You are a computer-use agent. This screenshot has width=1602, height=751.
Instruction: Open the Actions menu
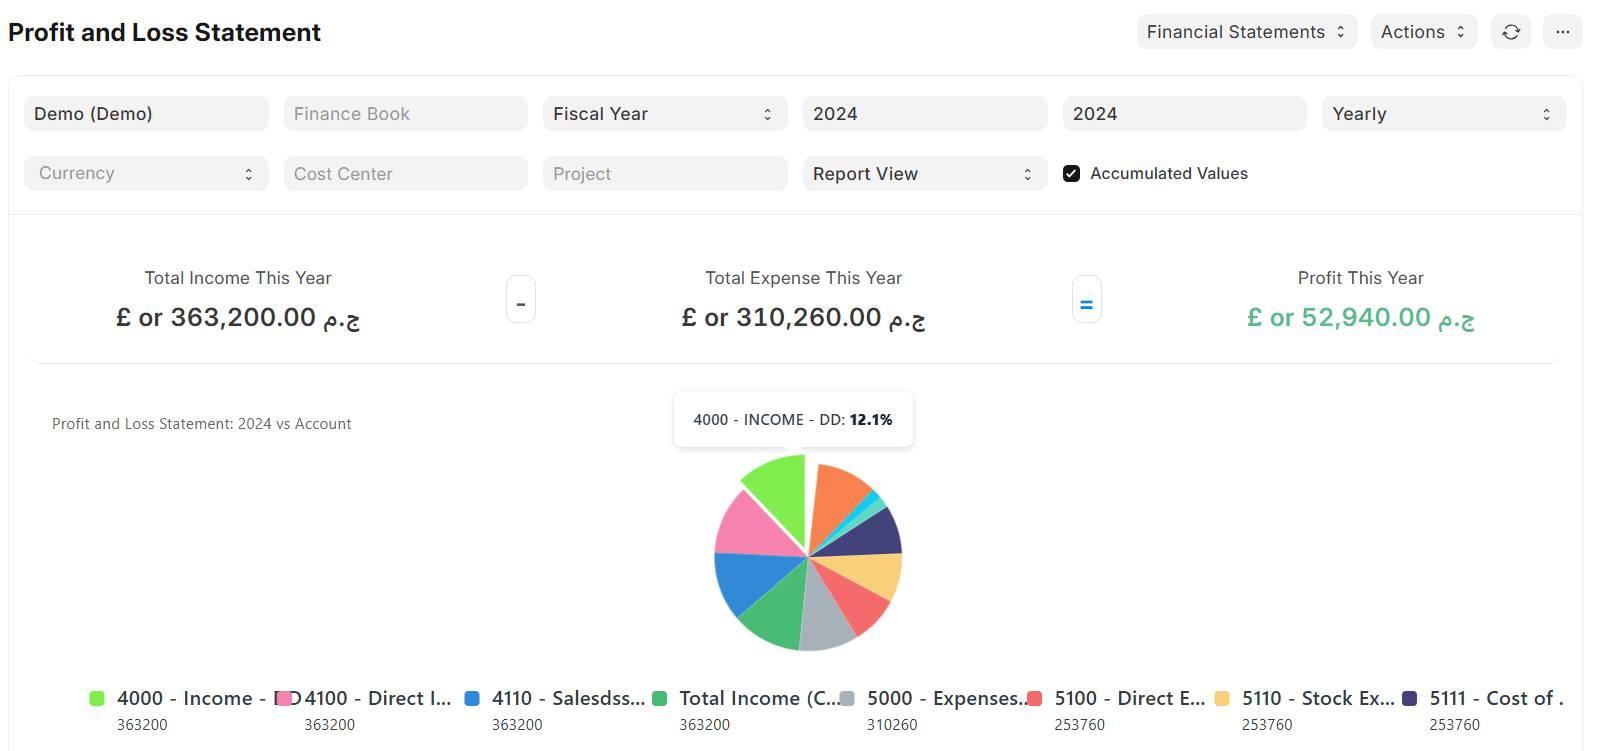(x=1423, y=32)
